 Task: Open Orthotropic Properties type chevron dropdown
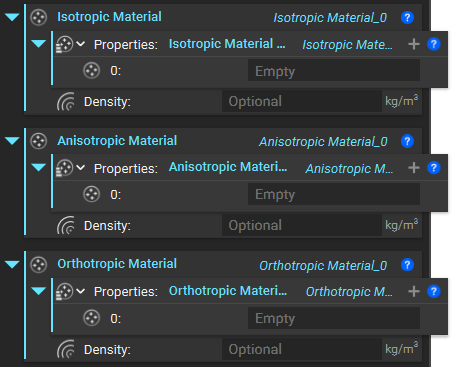point(81,291)
